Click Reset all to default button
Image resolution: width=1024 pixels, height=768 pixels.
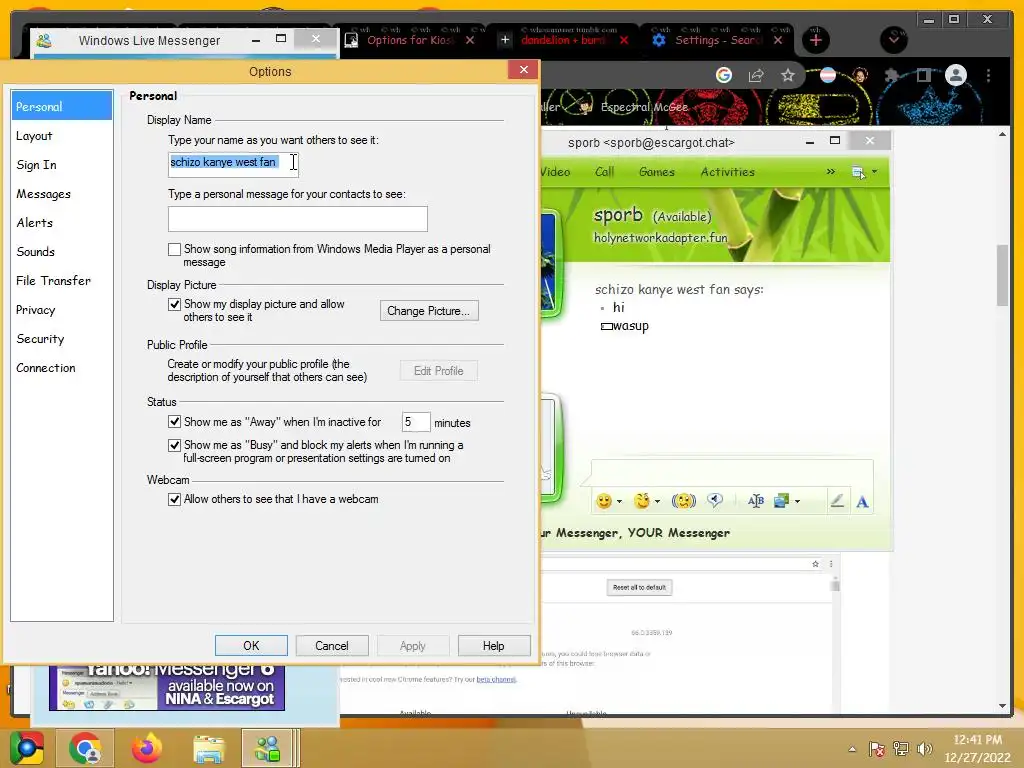(639, 588)
